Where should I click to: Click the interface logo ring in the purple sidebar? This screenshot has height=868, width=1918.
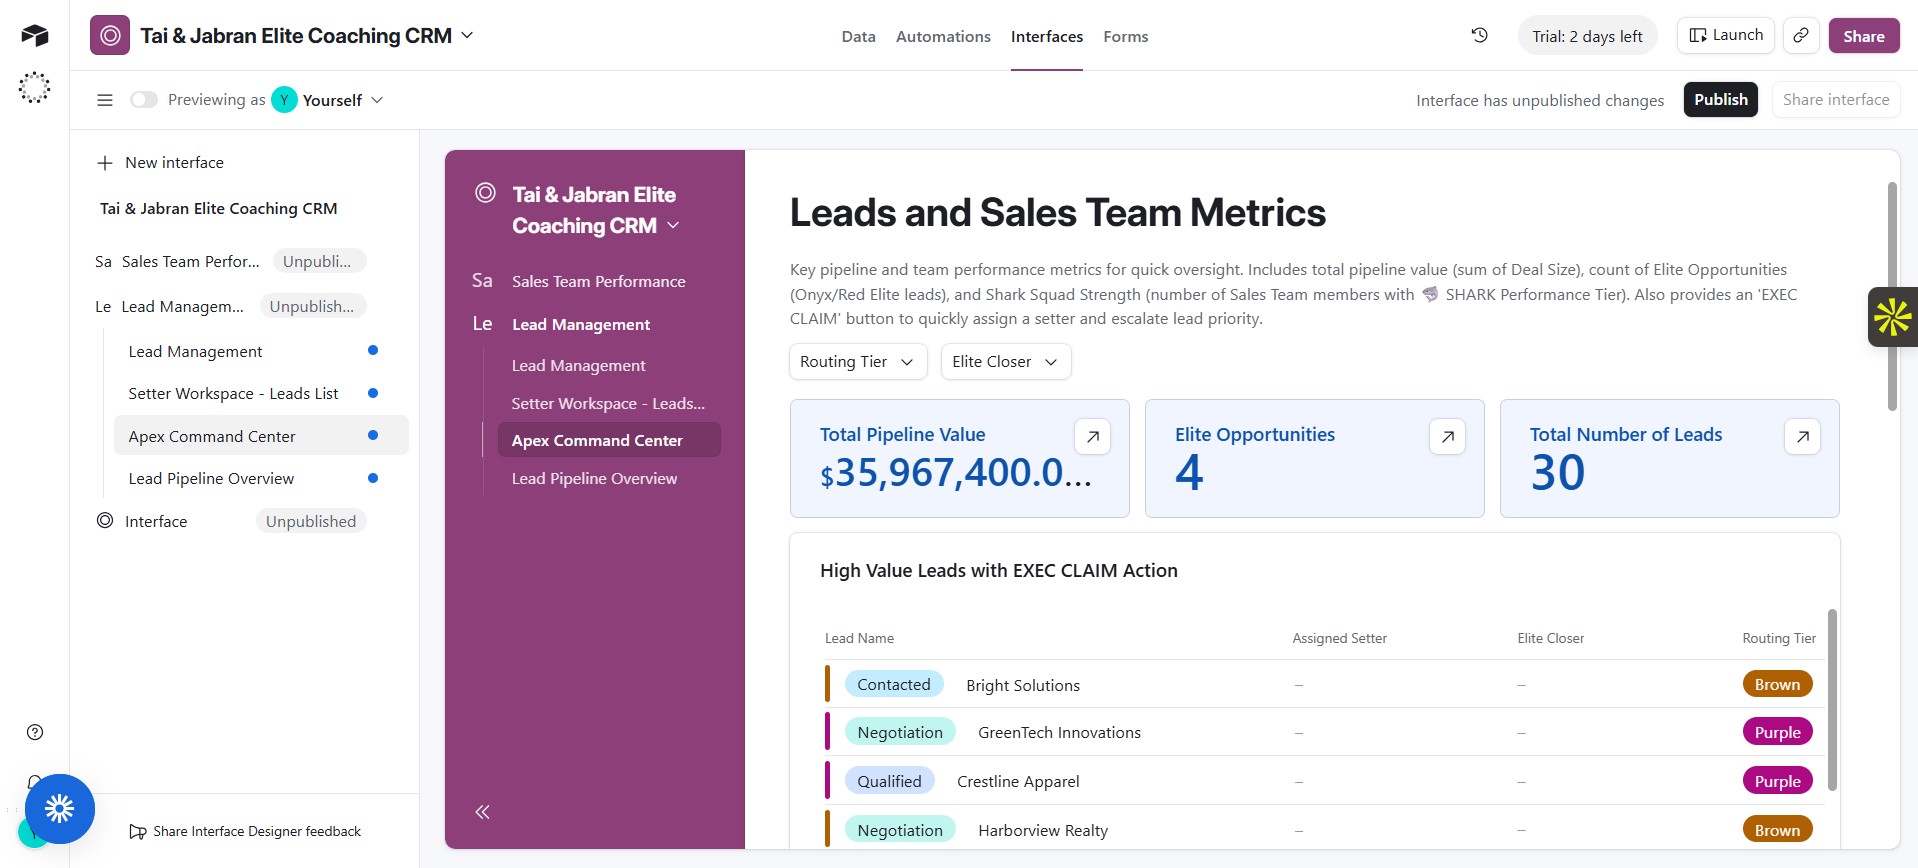click(485, 193)
